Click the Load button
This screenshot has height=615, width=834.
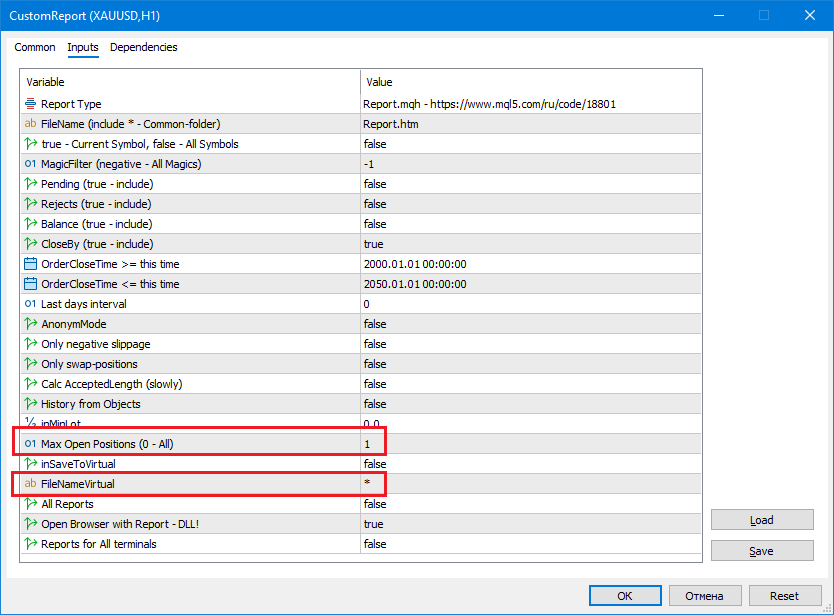[761, 520]
